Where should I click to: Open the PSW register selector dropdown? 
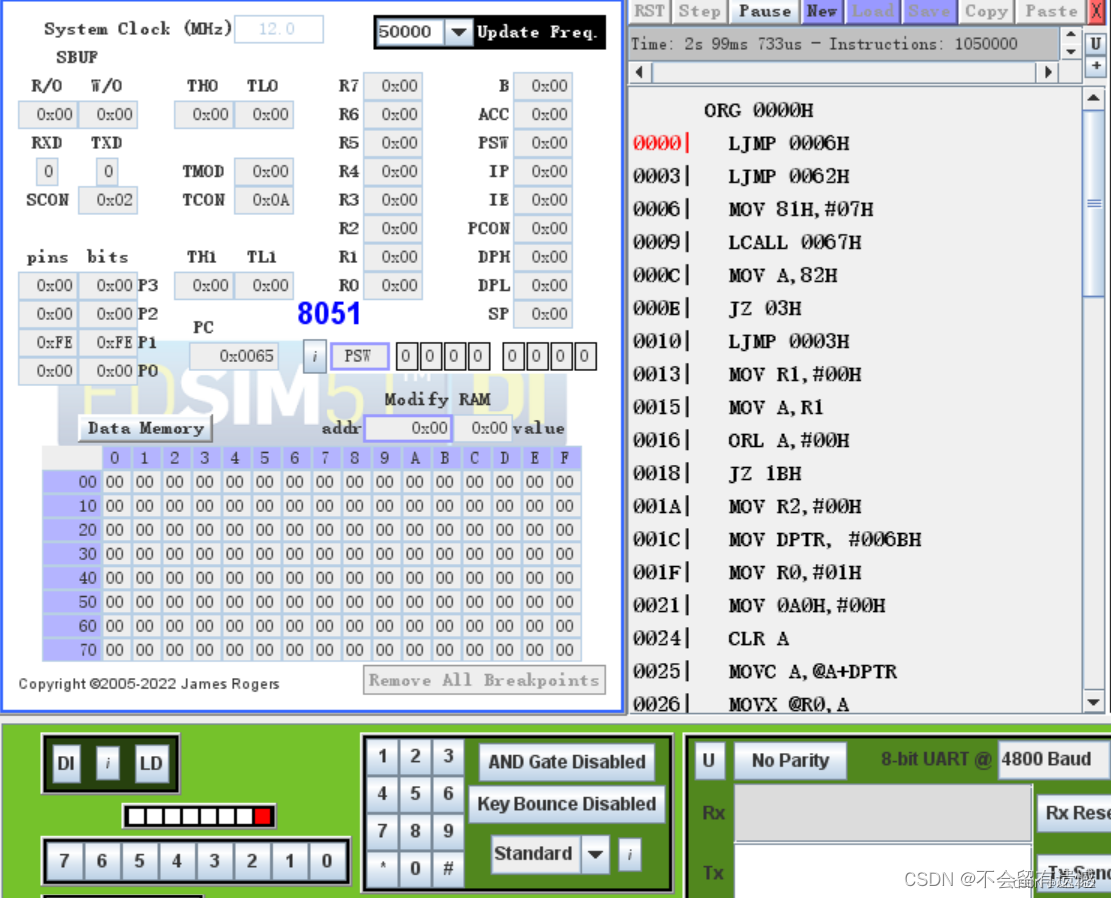pos(360,356)
